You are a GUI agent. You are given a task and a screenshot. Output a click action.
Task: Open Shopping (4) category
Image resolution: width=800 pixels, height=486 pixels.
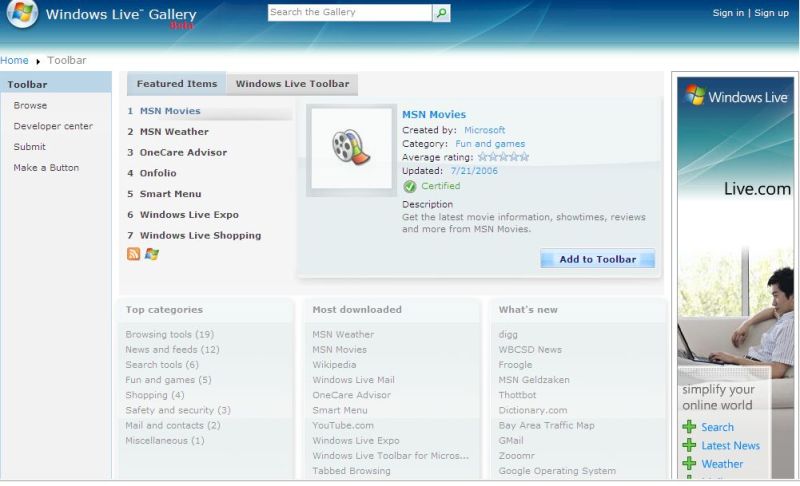[x=155, y=395]
